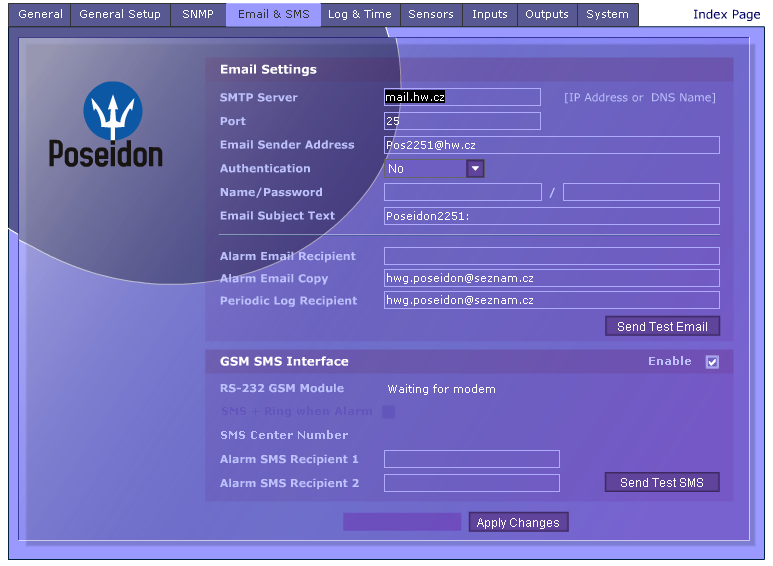Send a test email
The image size is (773, 566).
(x=662, y=326)
